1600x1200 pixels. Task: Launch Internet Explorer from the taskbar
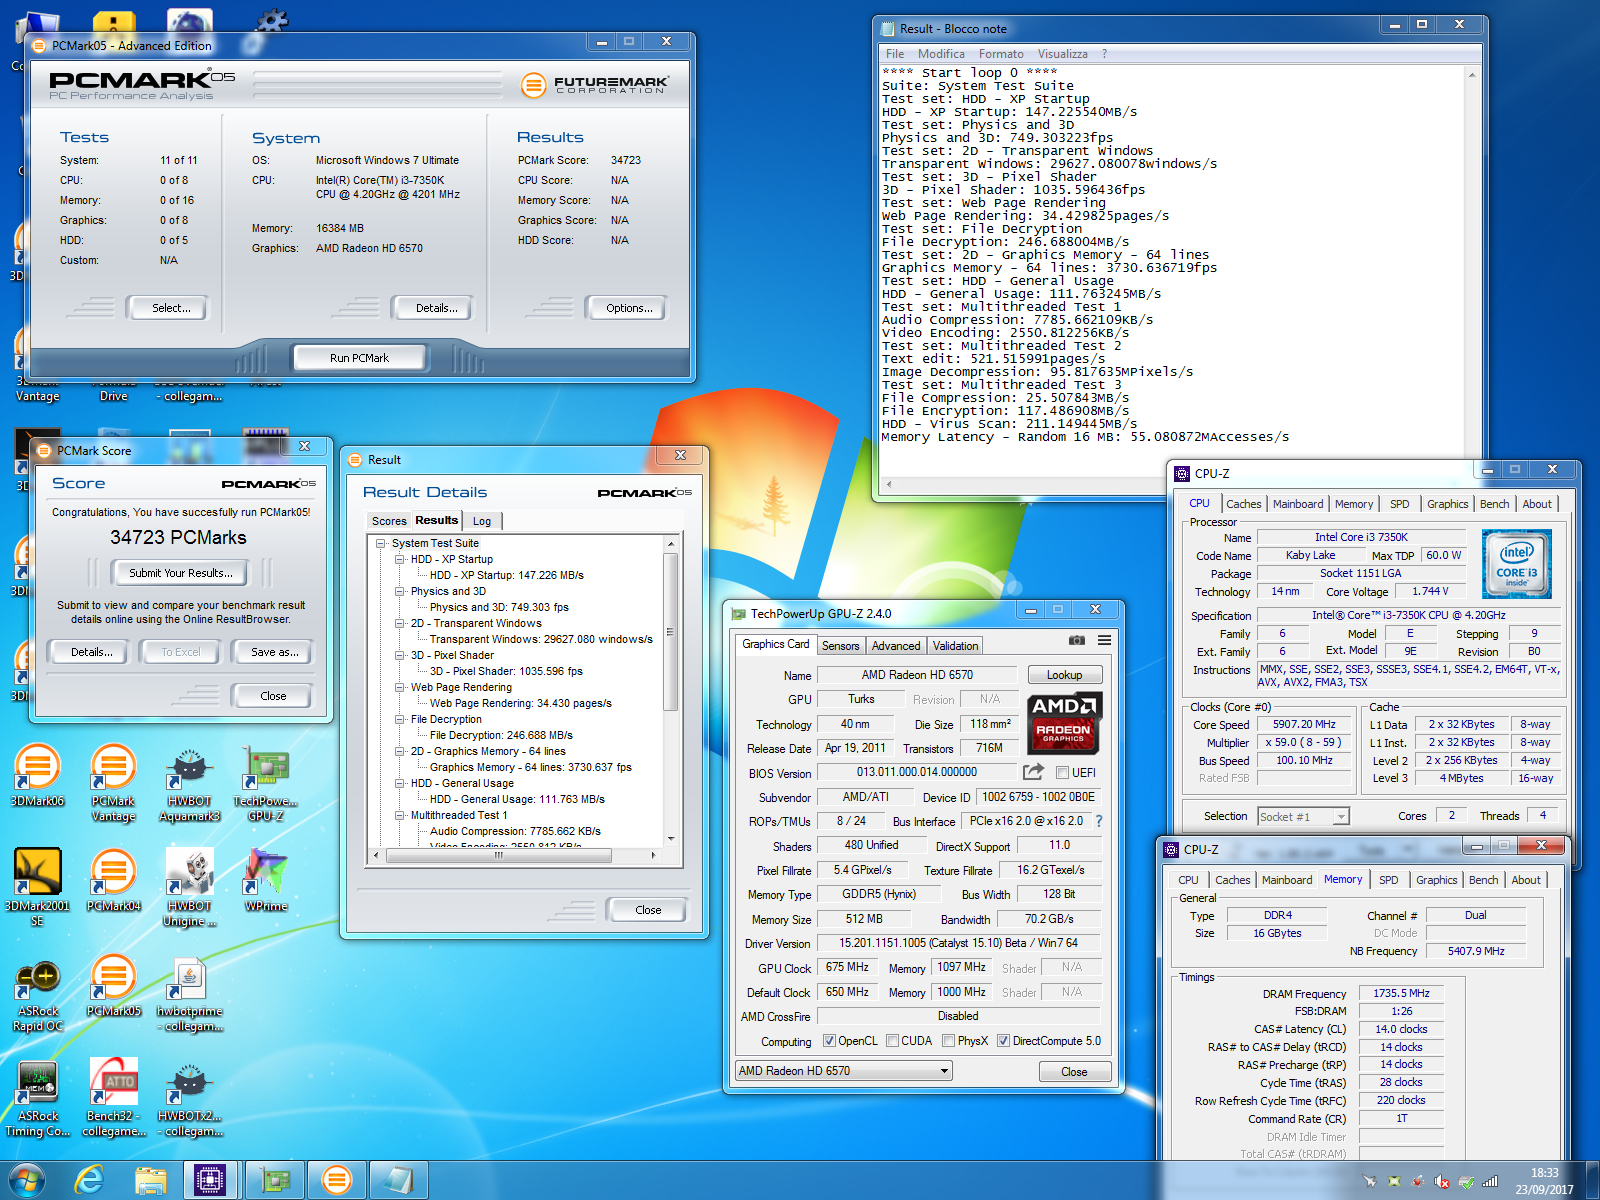click(x=90, y=1181)
